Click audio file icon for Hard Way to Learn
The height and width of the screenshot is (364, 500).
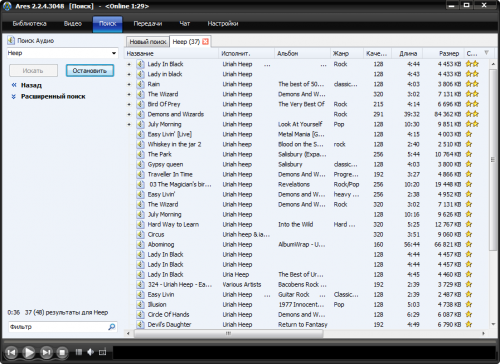coord(140,224)
